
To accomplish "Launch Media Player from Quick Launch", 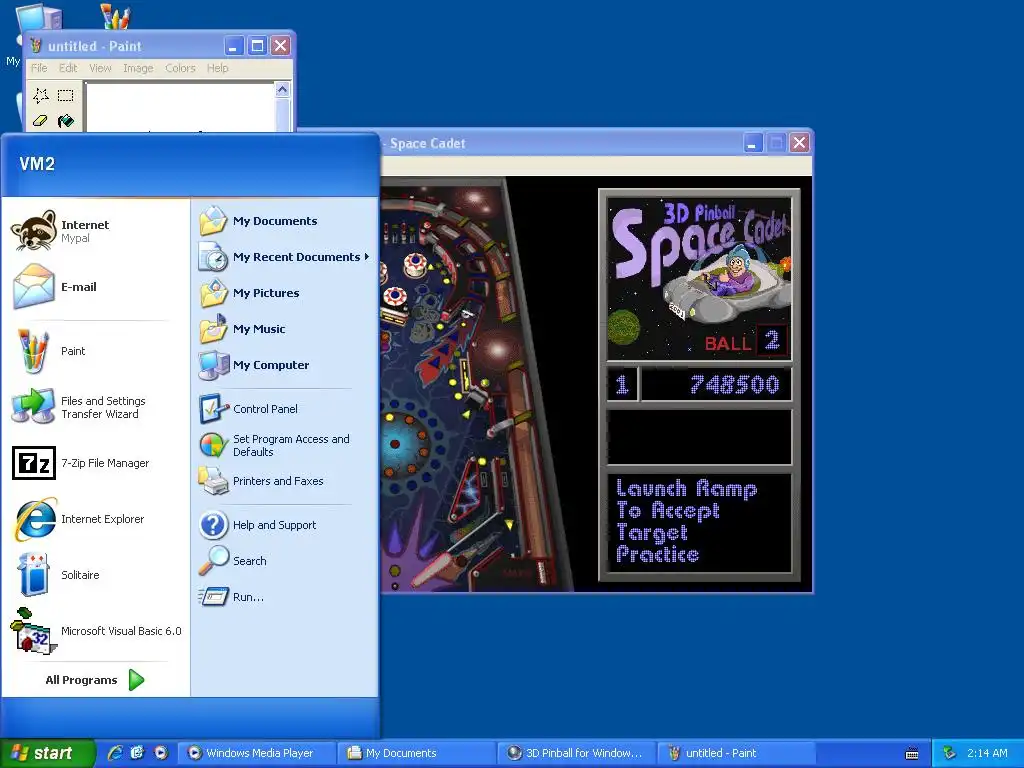I will click(x=161, y=753).
